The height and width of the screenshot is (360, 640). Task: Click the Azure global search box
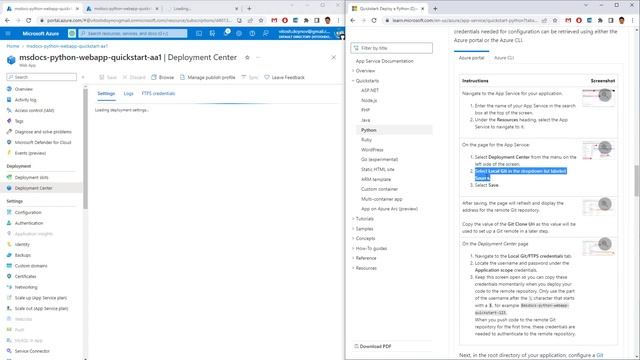[x=133, y=33]
